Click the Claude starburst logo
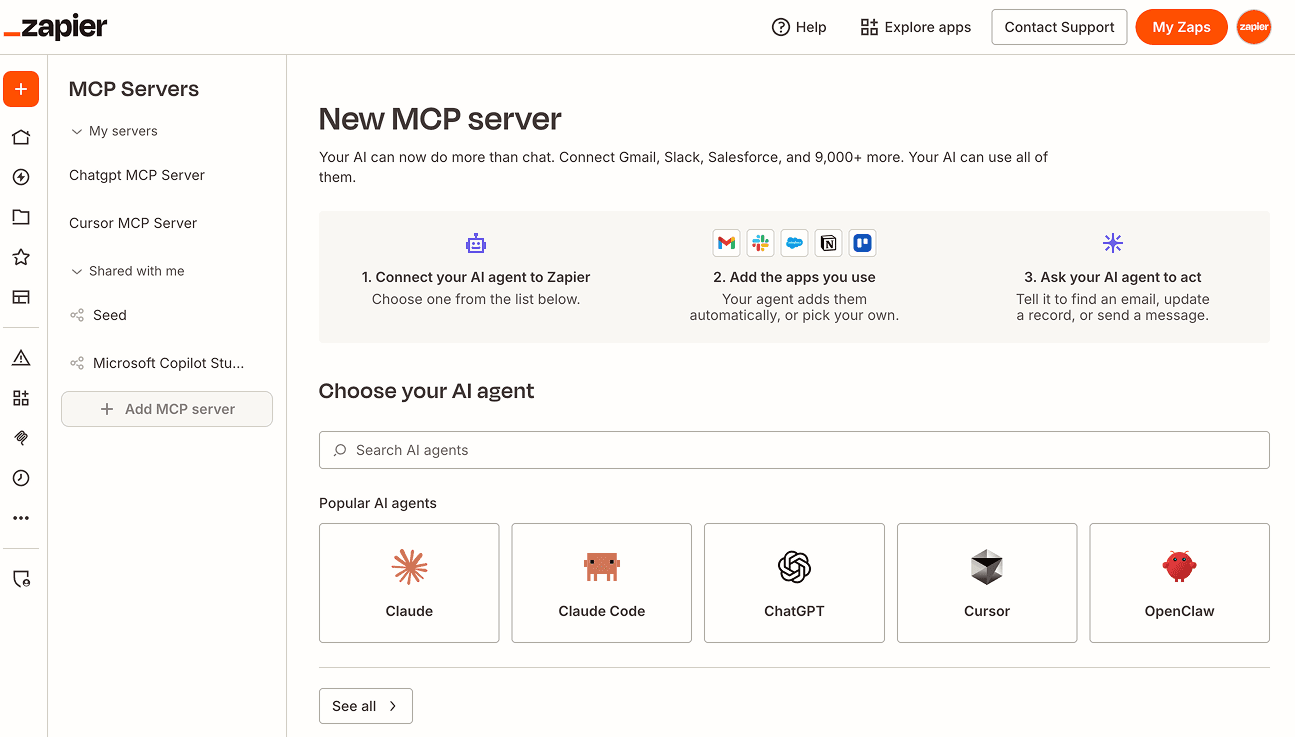The image size is (1295, 737). [x=409, y=567]
